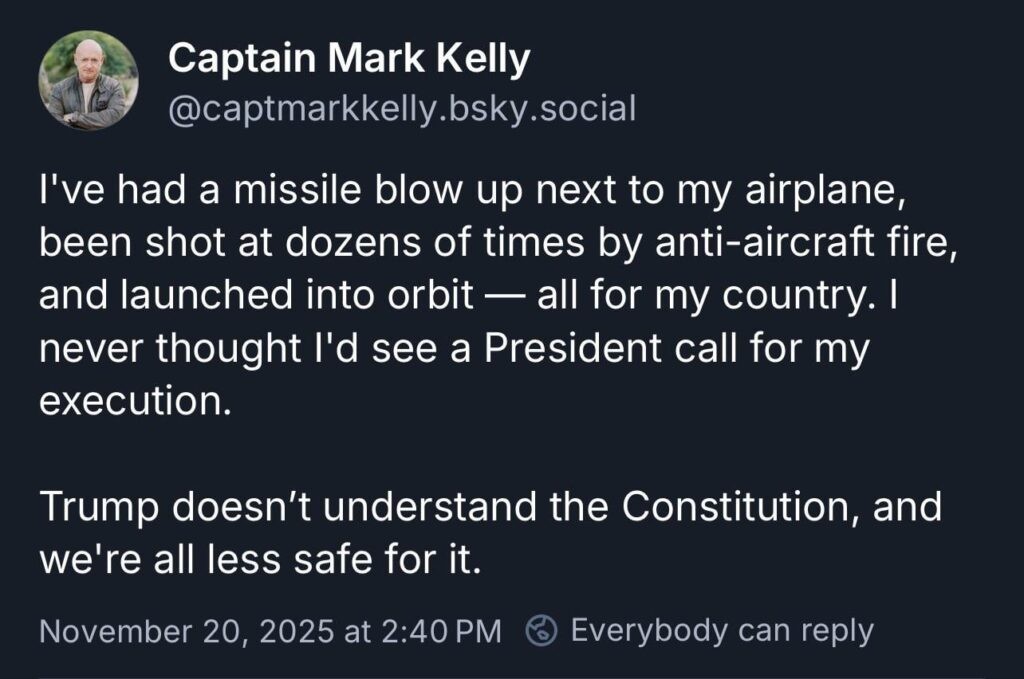
Task: Click Captain Mark Kelly's profile avatar
Action: pos(88,80)
